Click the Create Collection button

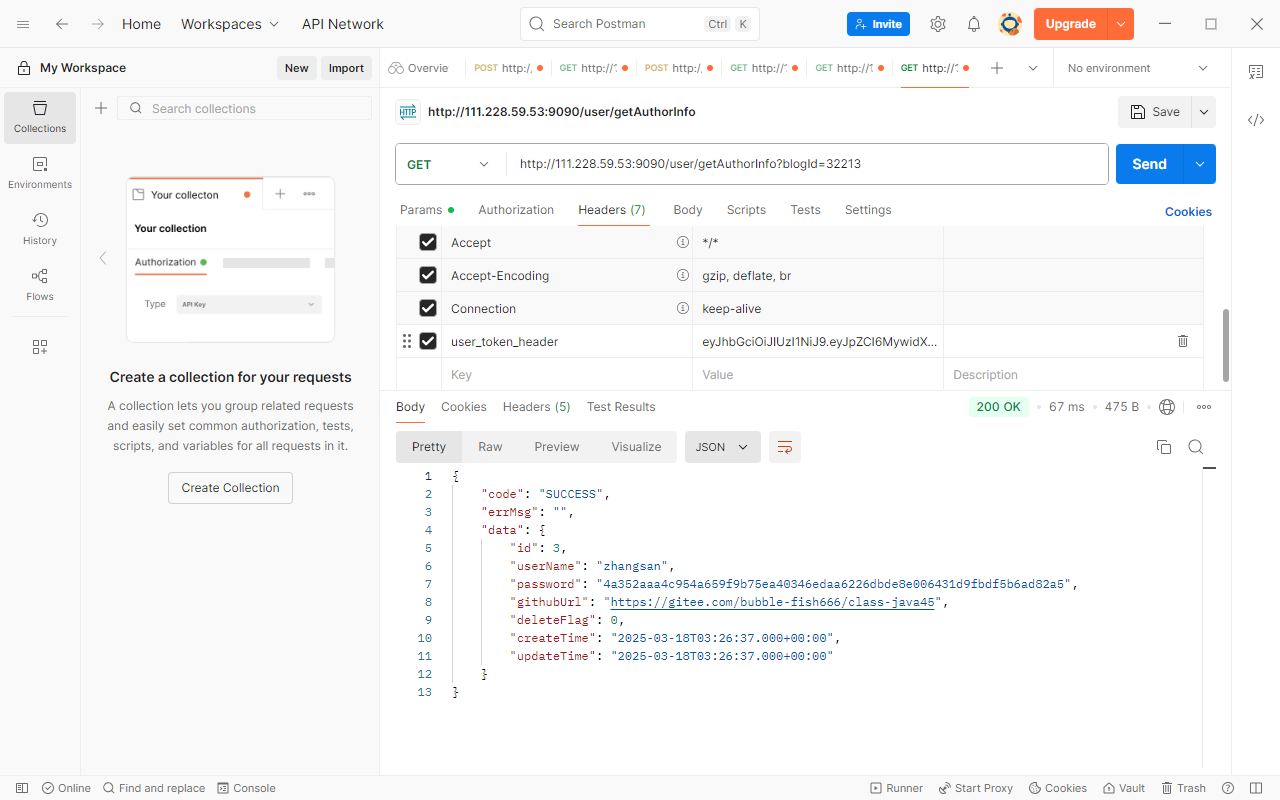(x=230, y=488)
